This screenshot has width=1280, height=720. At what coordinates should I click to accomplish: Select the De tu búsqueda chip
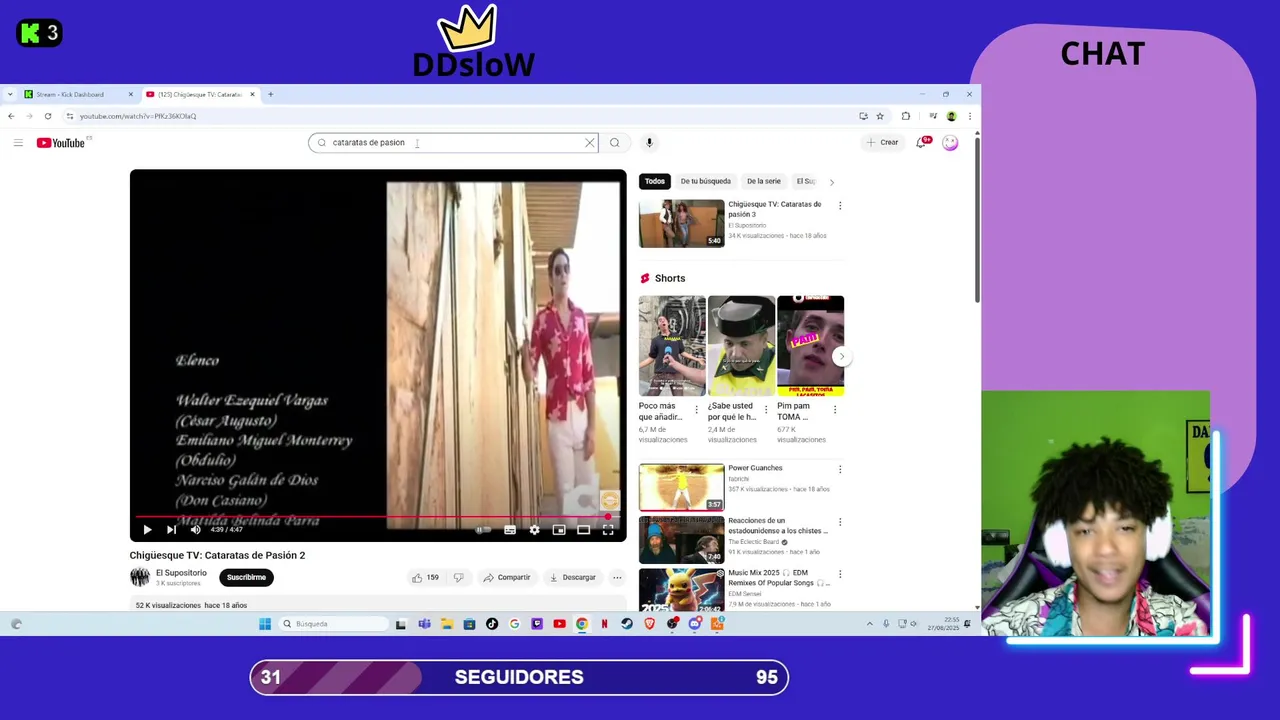coord(706,181)
